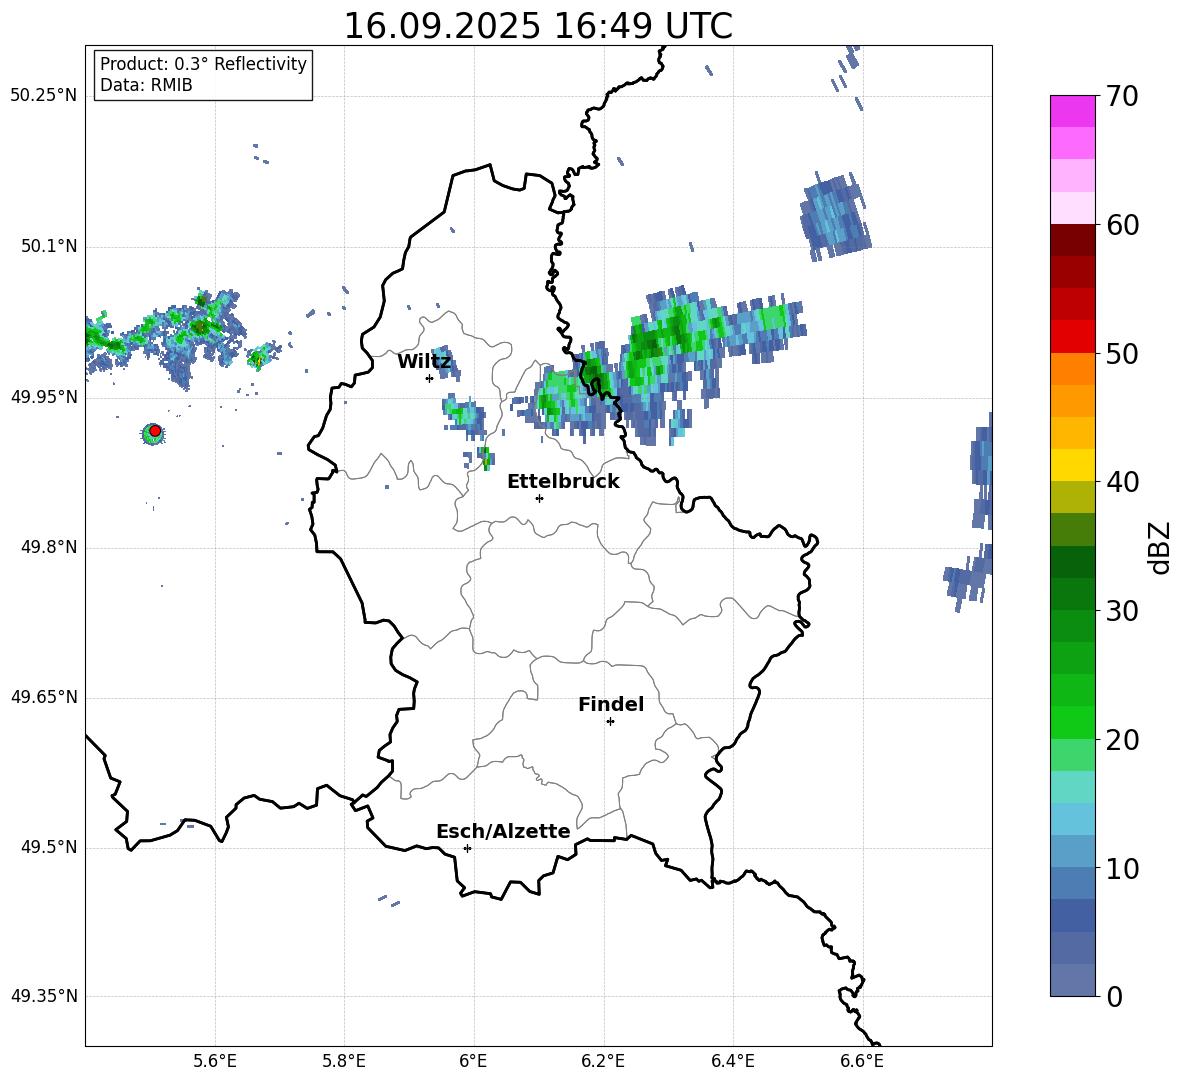Click the 6.4°E longitude label
Screen dimensions: 1184x1081
click(733, 1062)
